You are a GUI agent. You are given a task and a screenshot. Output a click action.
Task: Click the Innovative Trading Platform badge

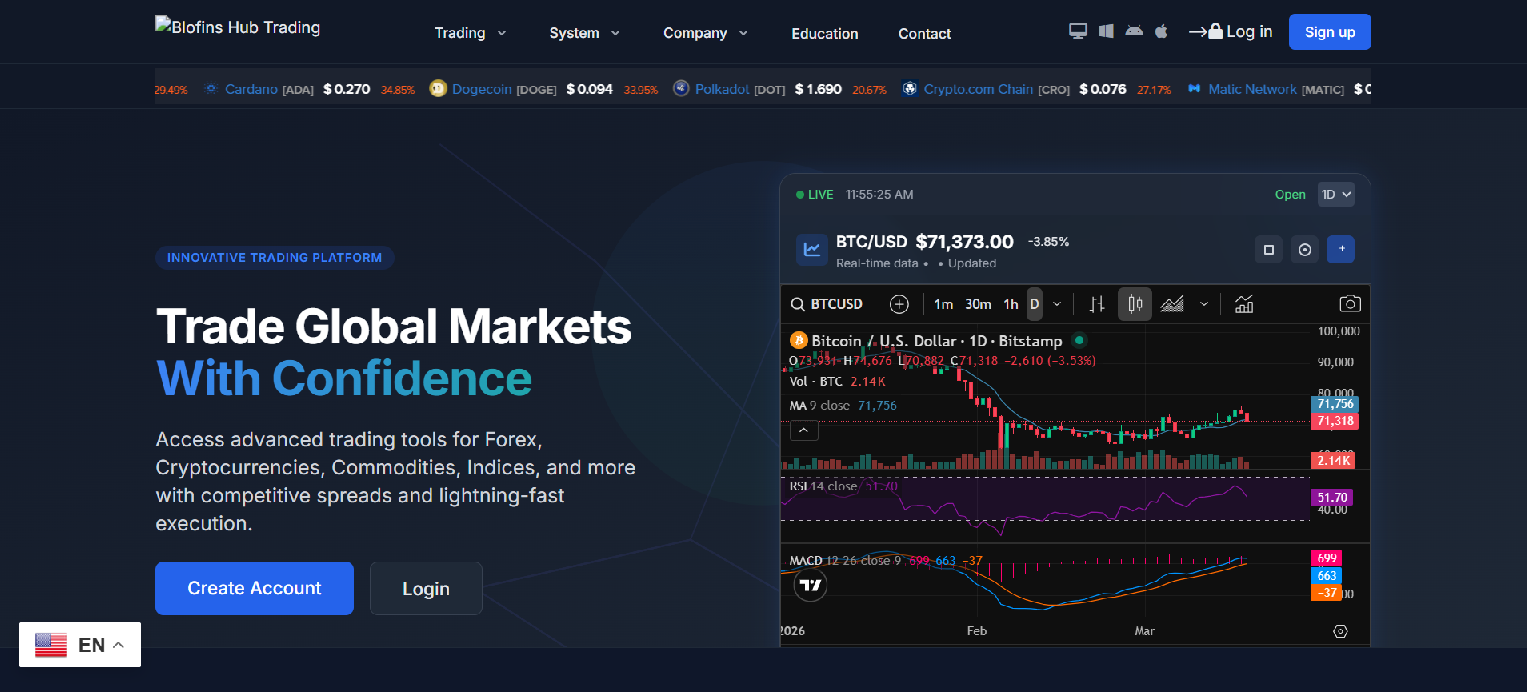pyautogui.click(x=275, y=258)
